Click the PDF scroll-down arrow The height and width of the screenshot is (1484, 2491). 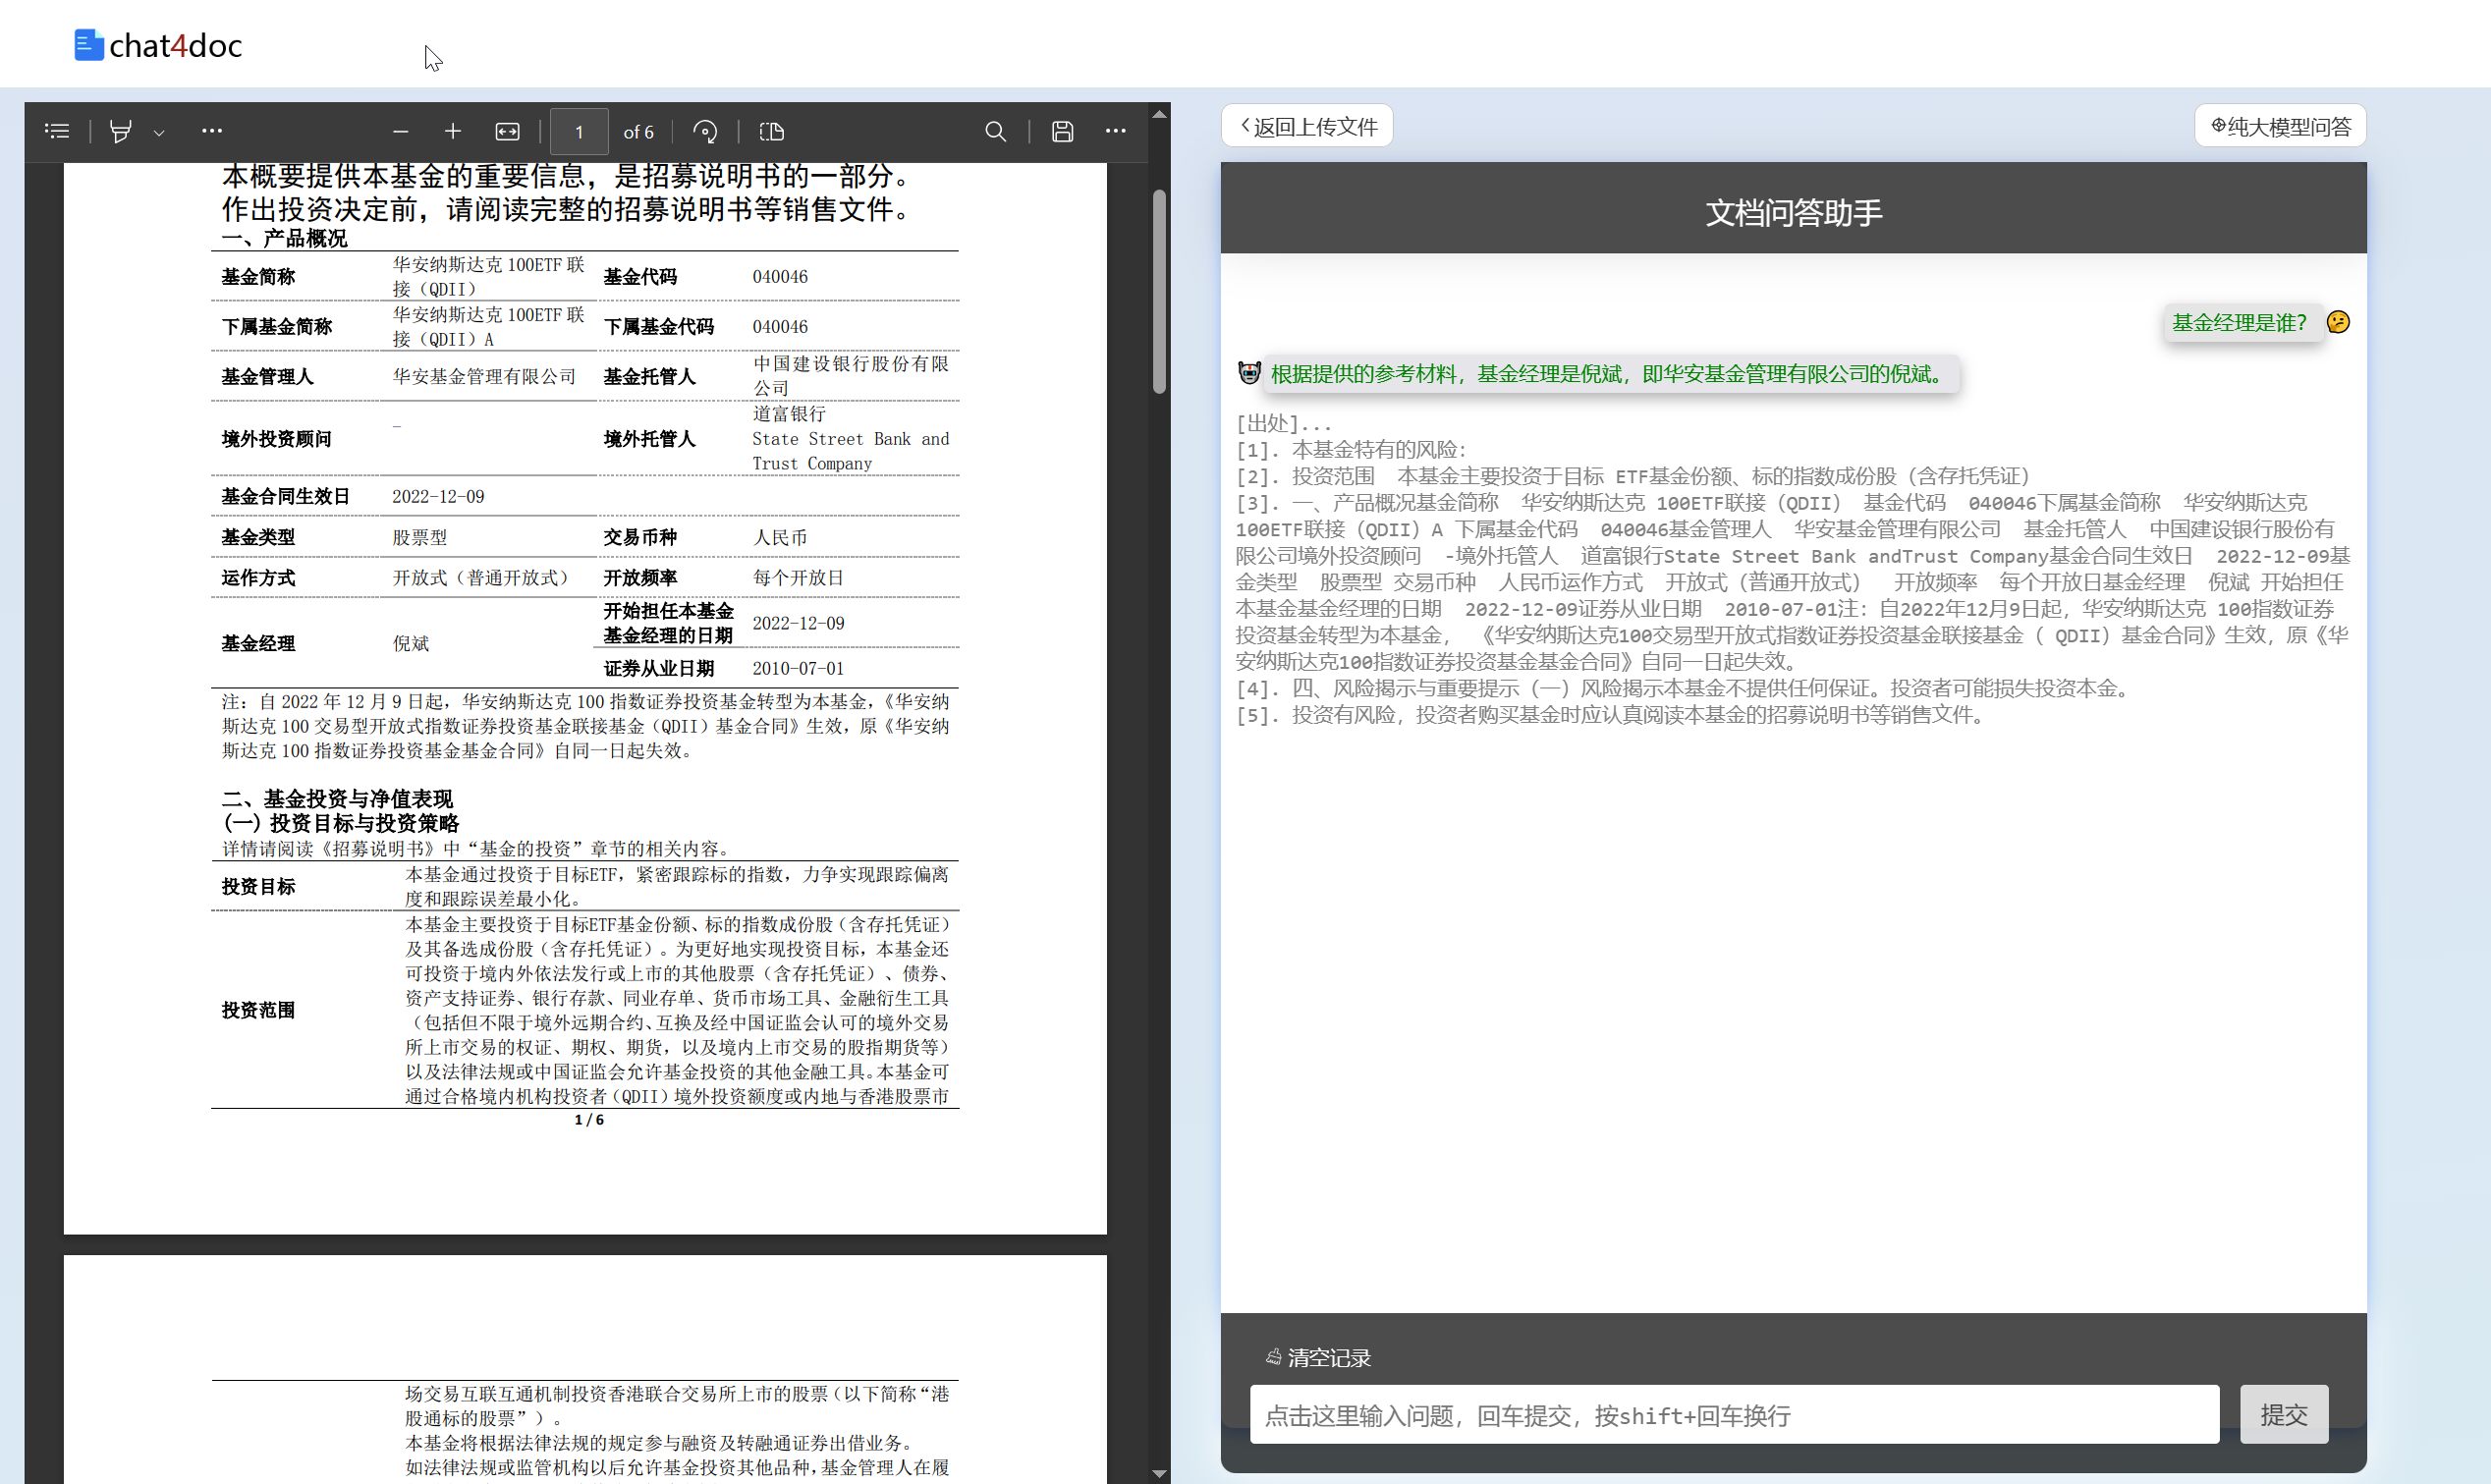pyautogui.click(x=1159, y=1473)
